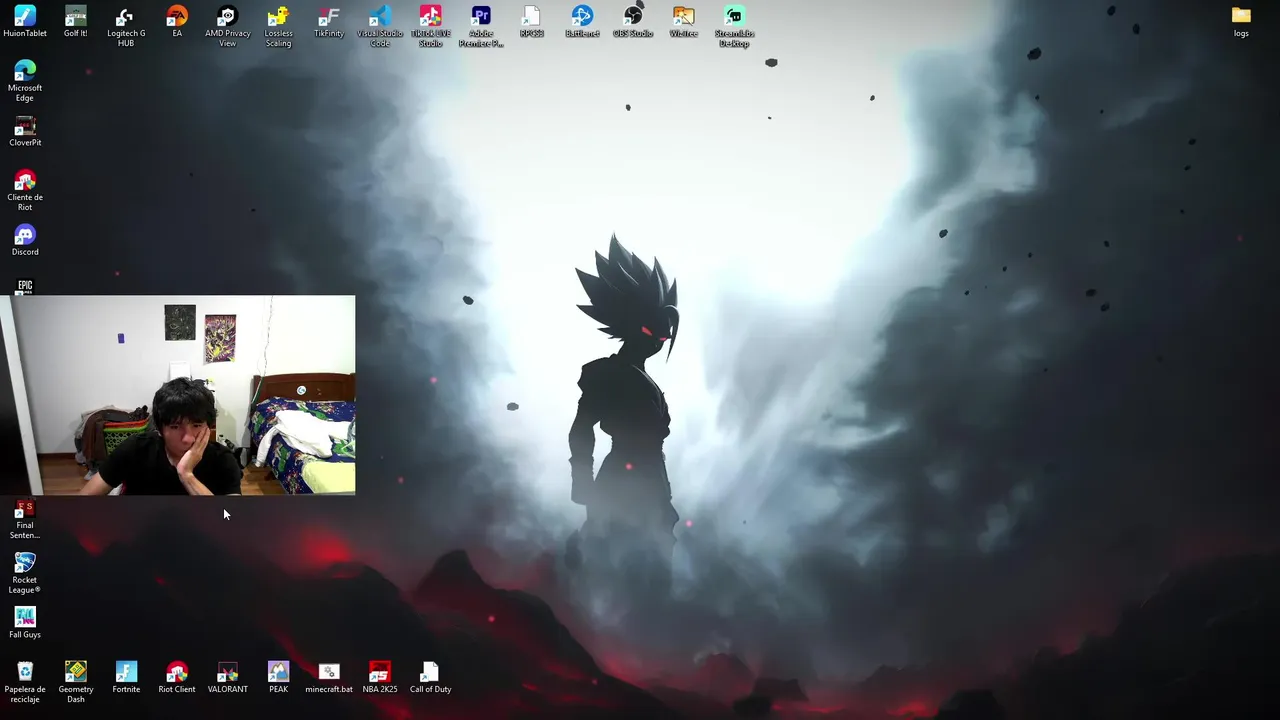Select the VALORANT shortcut

tap(228, 677)
